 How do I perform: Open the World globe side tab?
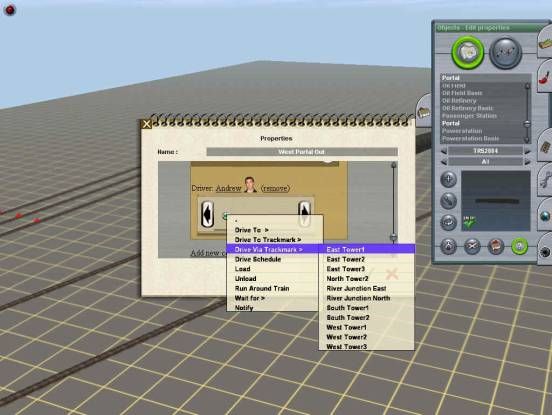coord(545,215)
